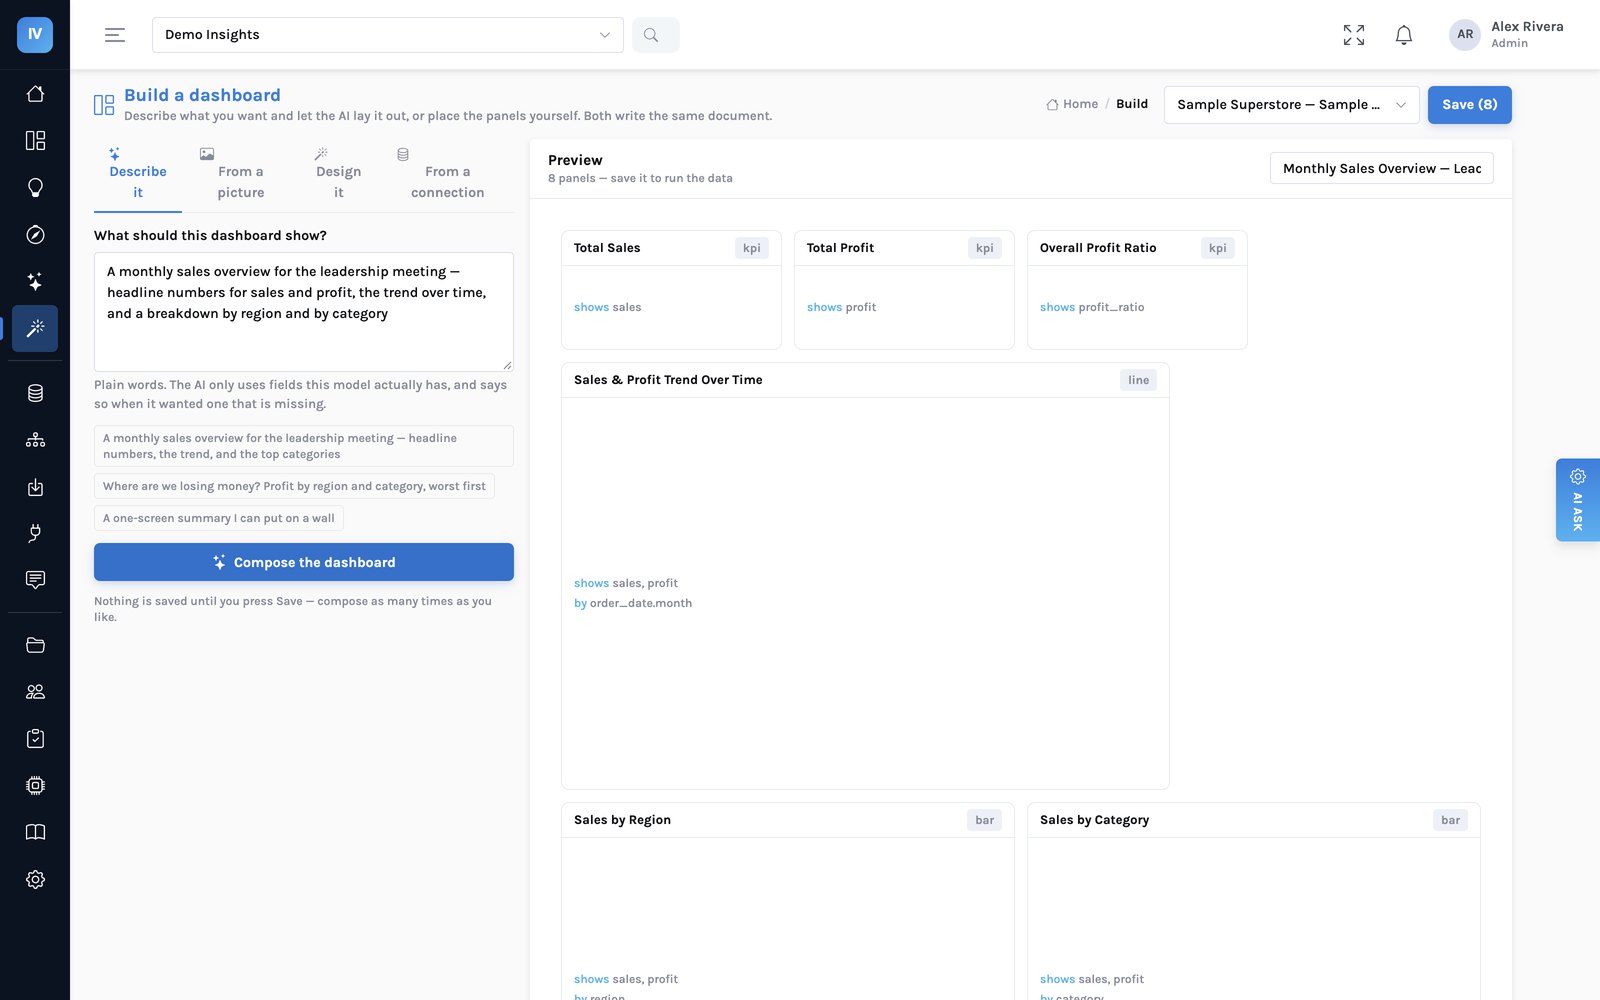Pick the monthly sales overview suggestion chip

pos(304,446)
